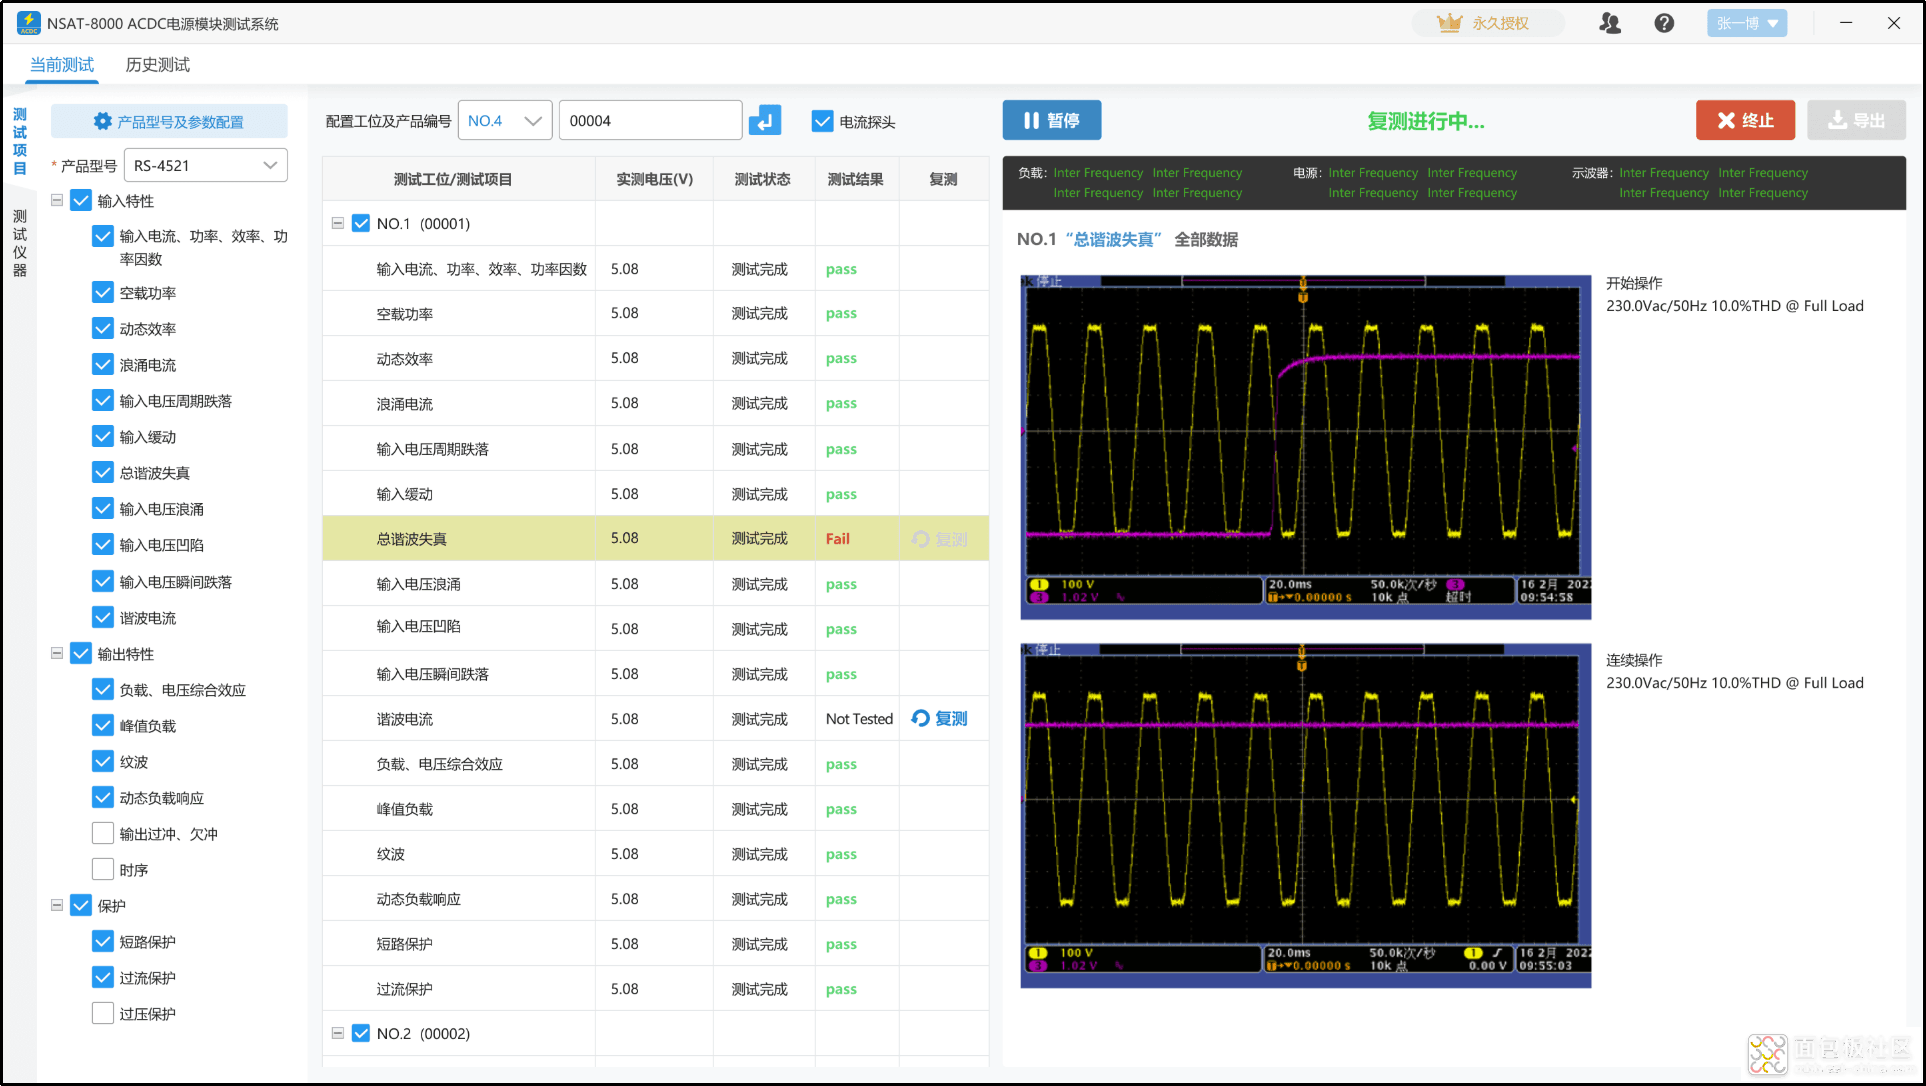Screen dimensions: 1926x1086
Task: Open the help question mark icon
Action: 1664,23
